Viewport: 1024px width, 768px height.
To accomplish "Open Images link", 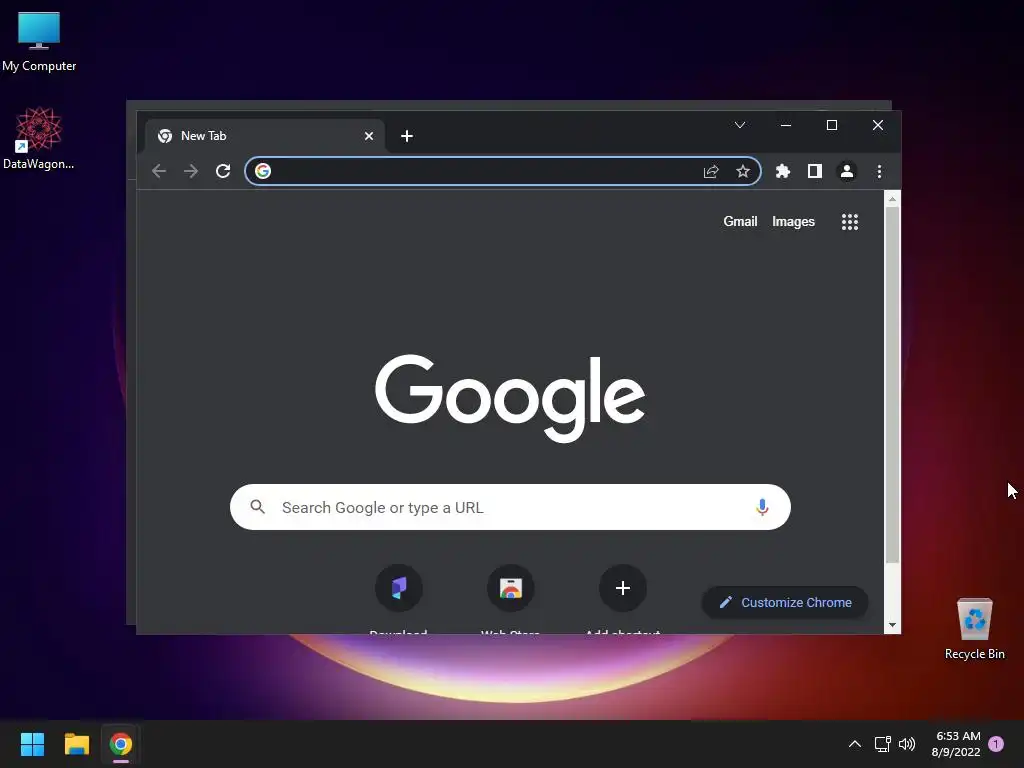I will click(793, 221).
